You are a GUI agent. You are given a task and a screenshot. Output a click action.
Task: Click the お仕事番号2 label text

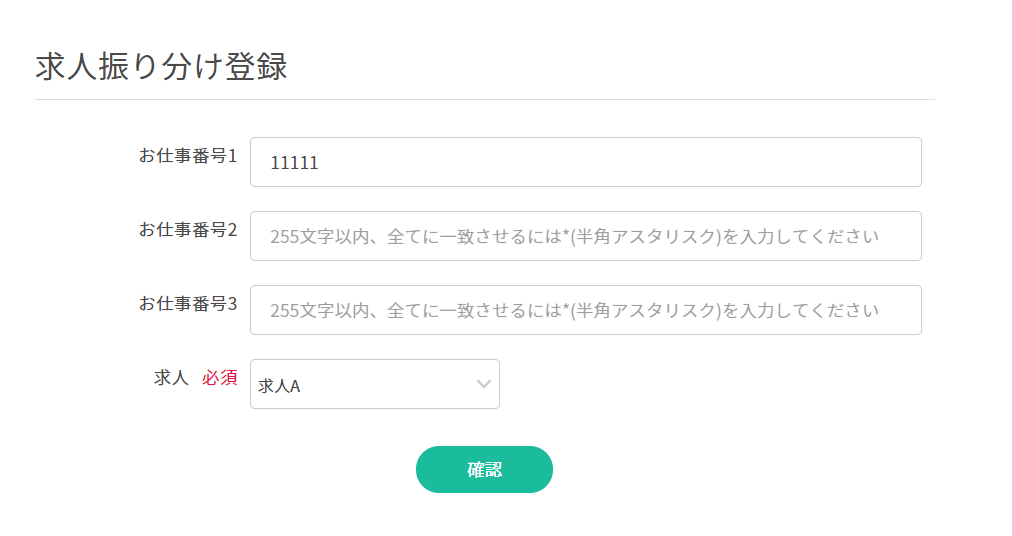pos(188,230)
